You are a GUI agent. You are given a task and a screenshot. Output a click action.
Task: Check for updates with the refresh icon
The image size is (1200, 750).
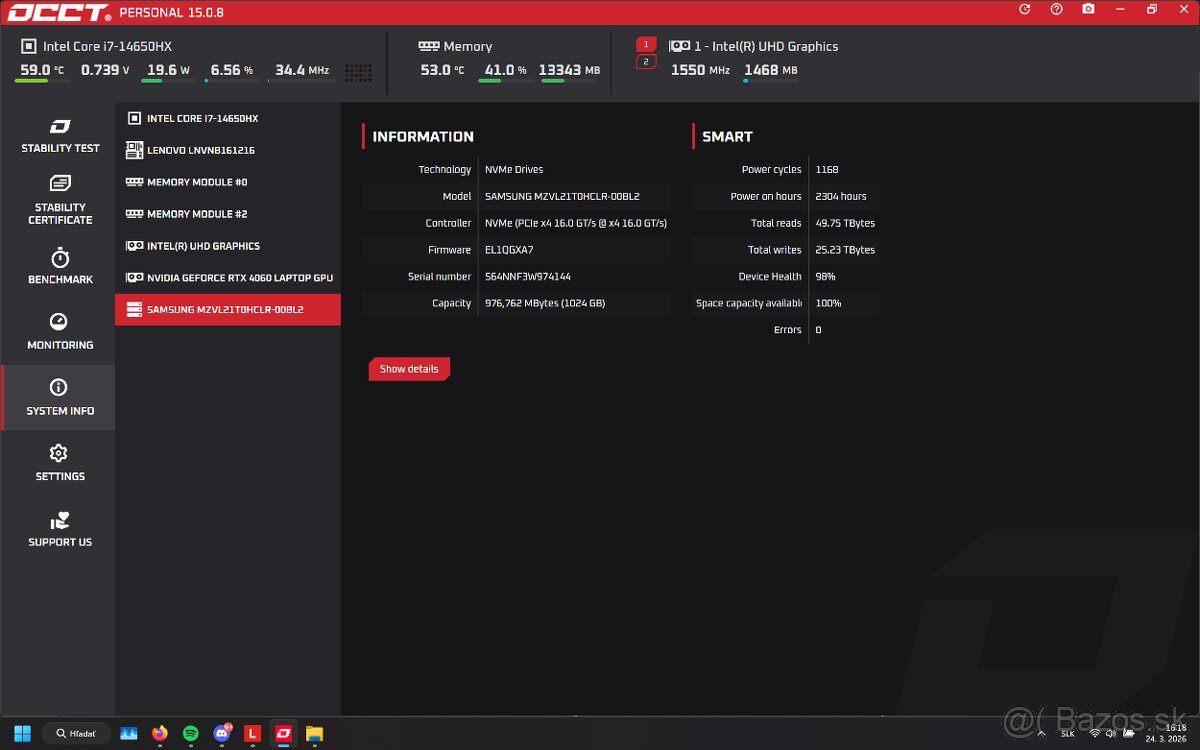click(x=1023, y=9)
